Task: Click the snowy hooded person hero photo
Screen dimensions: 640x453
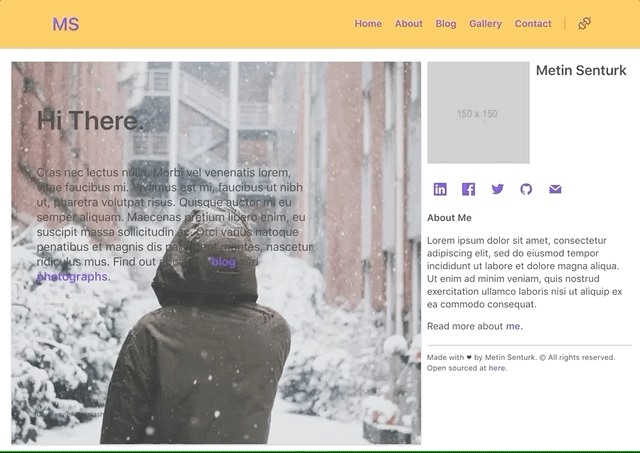Action: [x=216, y=253]
